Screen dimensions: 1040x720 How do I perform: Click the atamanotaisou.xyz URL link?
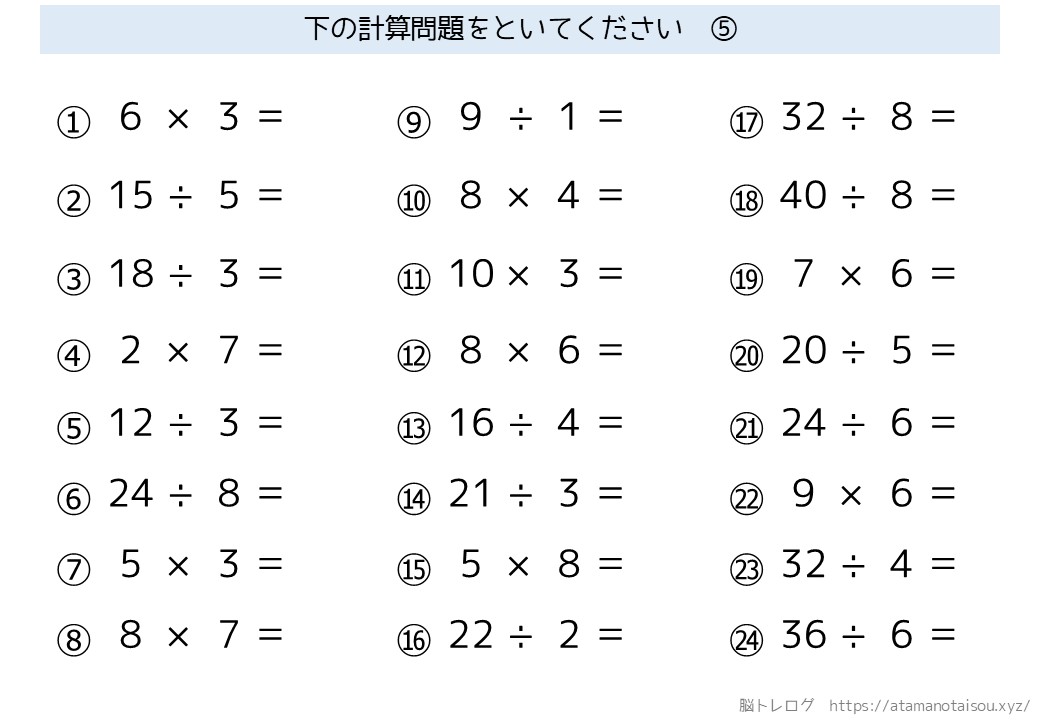coord(930,704)
